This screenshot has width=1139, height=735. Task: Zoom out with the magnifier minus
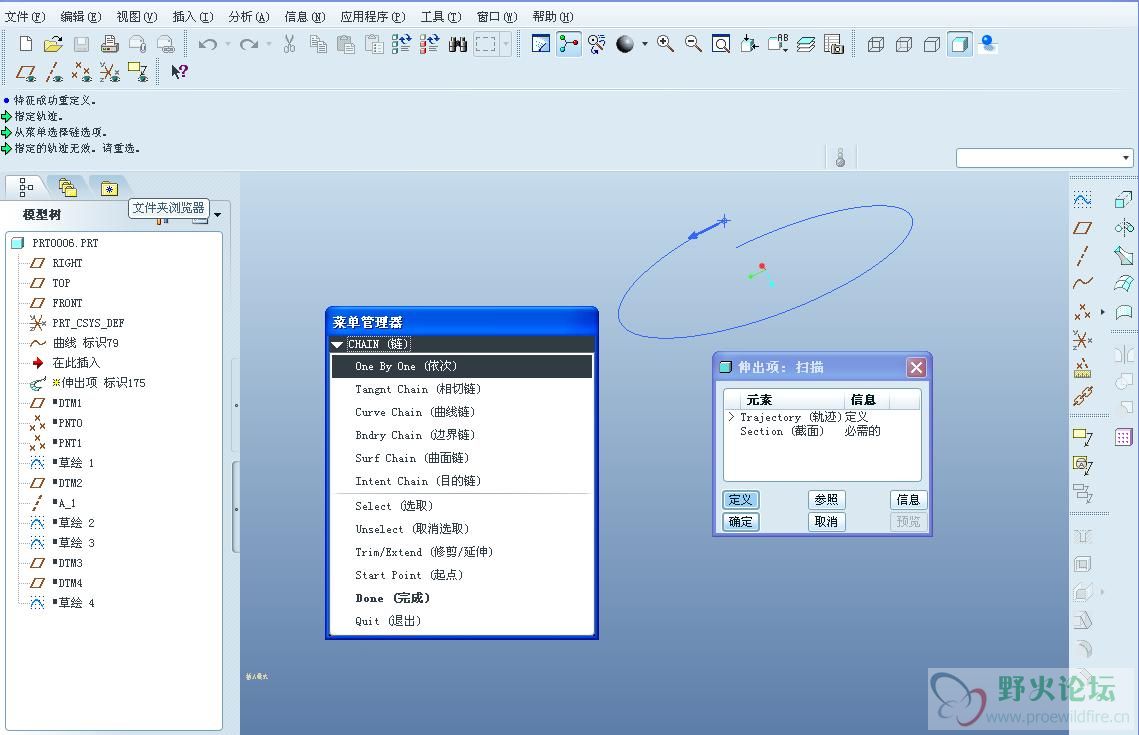[694, 44]
